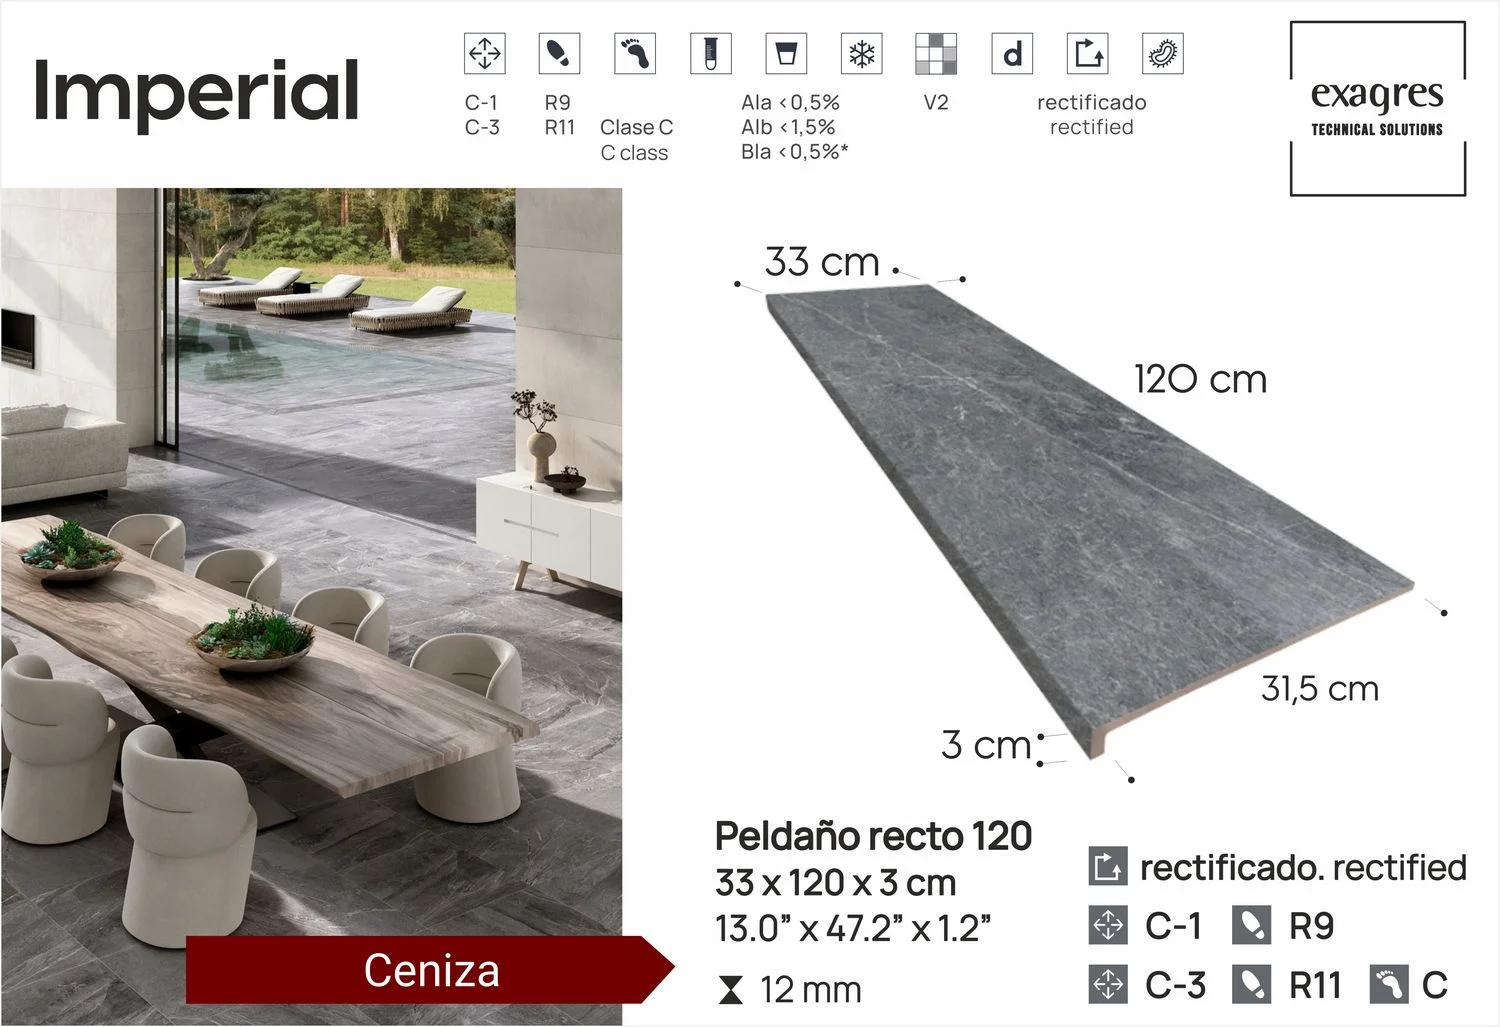Select the Peldaño recto 120 product heading

pos(873,836)
